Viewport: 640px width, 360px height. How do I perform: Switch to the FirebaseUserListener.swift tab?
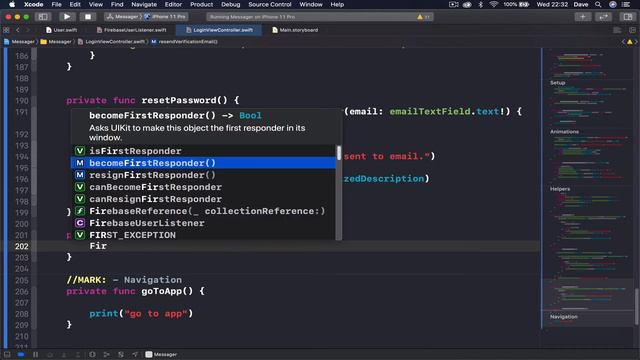coord(131,30)
